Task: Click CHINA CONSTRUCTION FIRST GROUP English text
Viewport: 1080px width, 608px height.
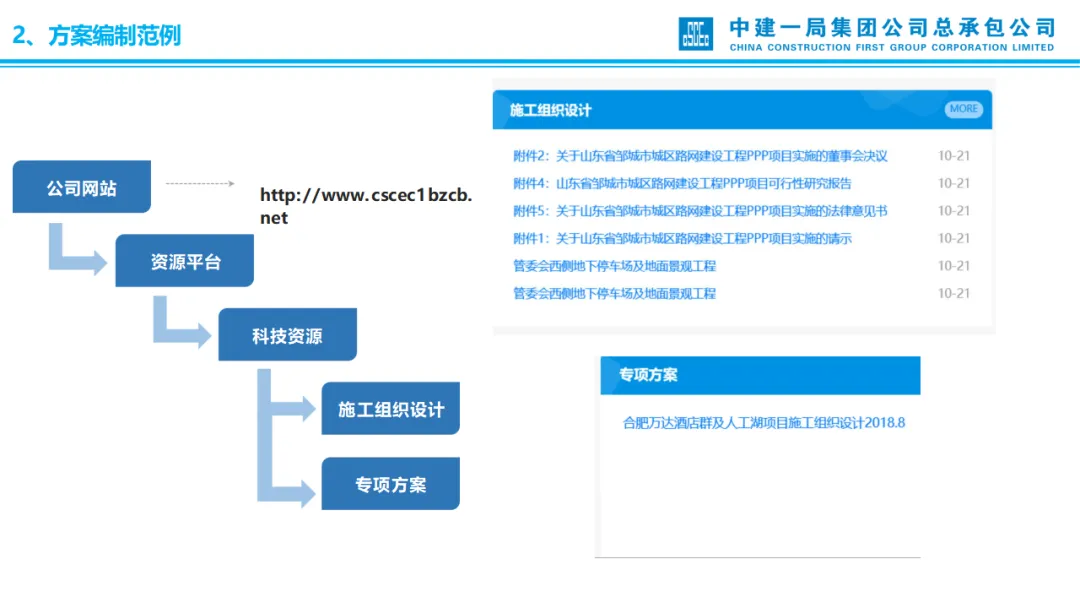Action: (892, 48)
